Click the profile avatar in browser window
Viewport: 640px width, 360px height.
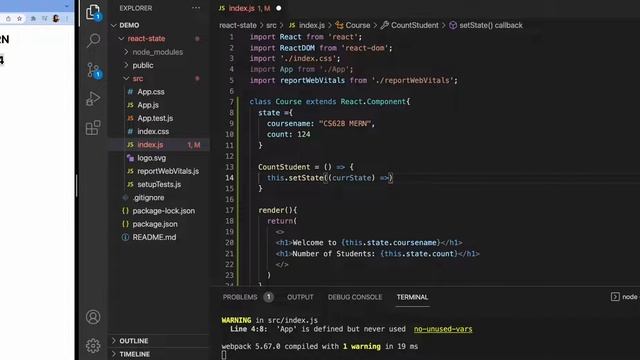click(56, 18)
